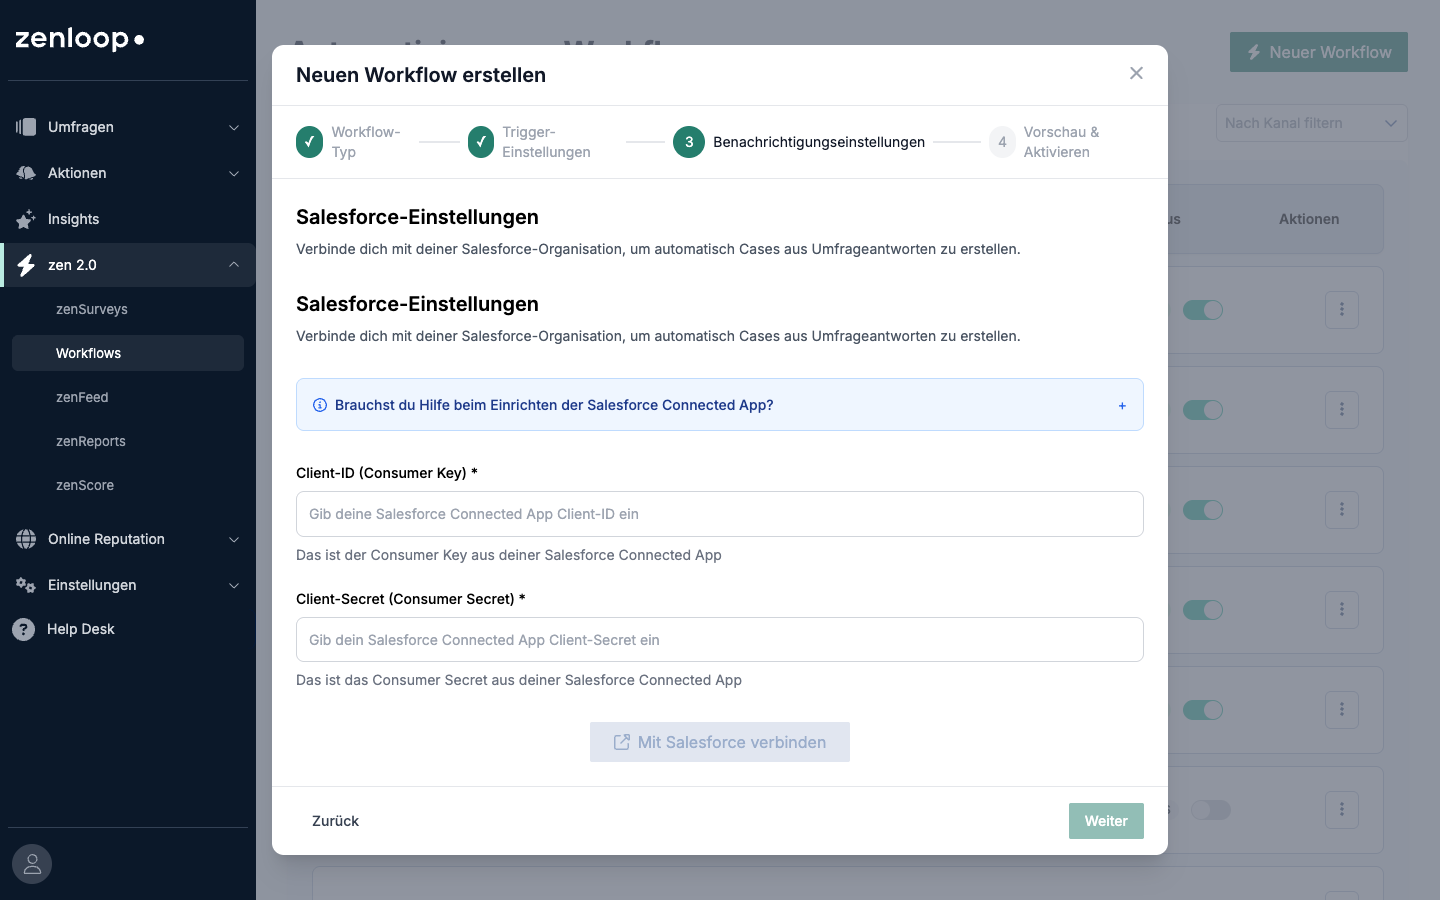The image size is (1440, 900).
Task: Focus the Client-Secret (Consumer Secret) field
Action: 720,640
